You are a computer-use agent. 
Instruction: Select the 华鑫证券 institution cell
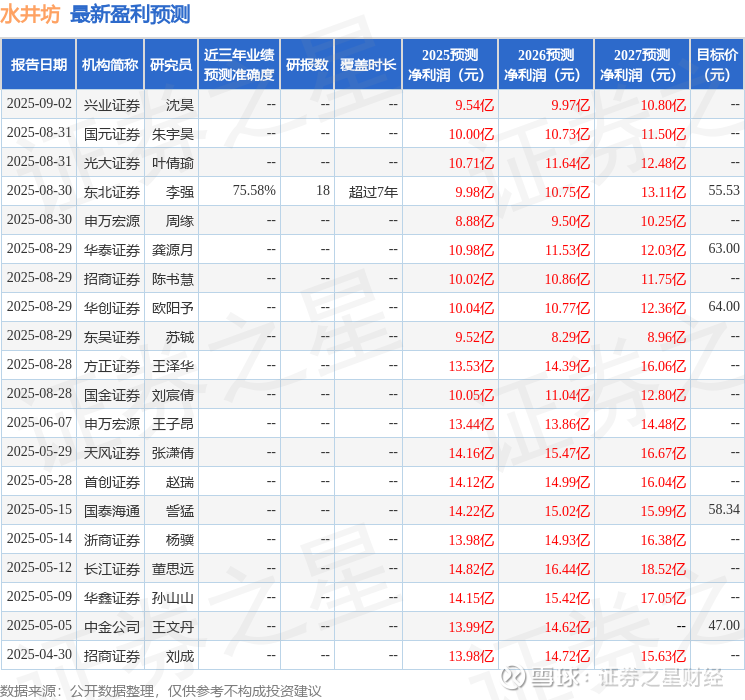click(x=112, y=598)
